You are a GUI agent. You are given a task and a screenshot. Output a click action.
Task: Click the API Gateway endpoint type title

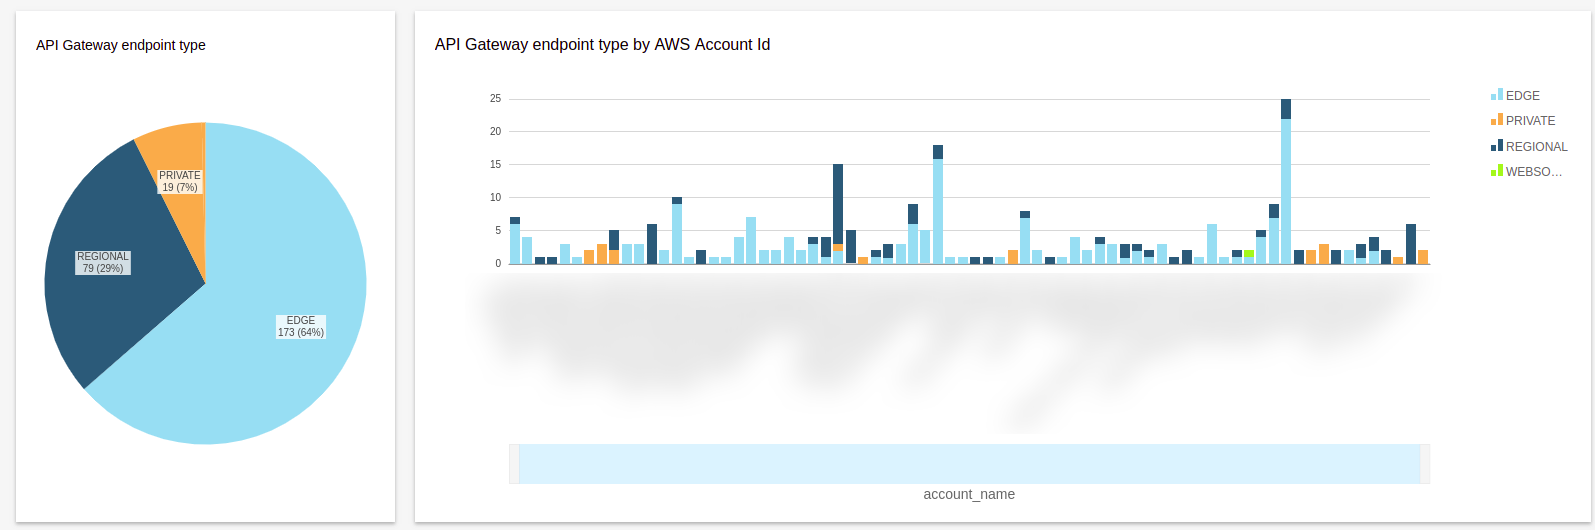point(121,45)
